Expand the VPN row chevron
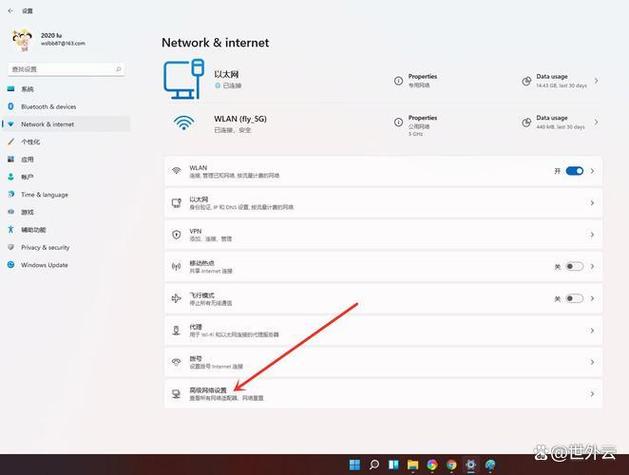 [x=592, y=235]
